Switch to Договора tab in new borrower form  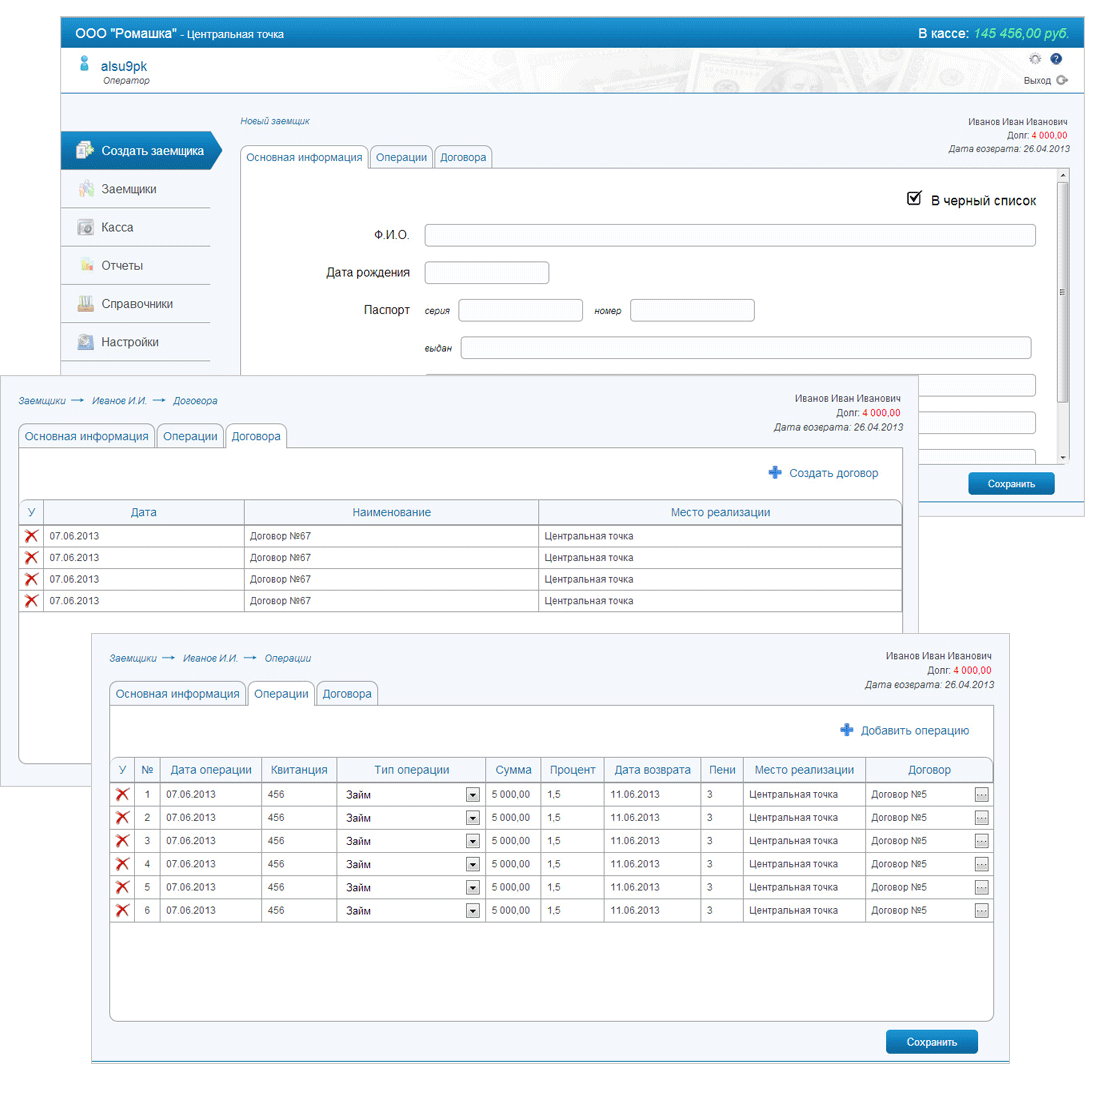tap(463, 157)
